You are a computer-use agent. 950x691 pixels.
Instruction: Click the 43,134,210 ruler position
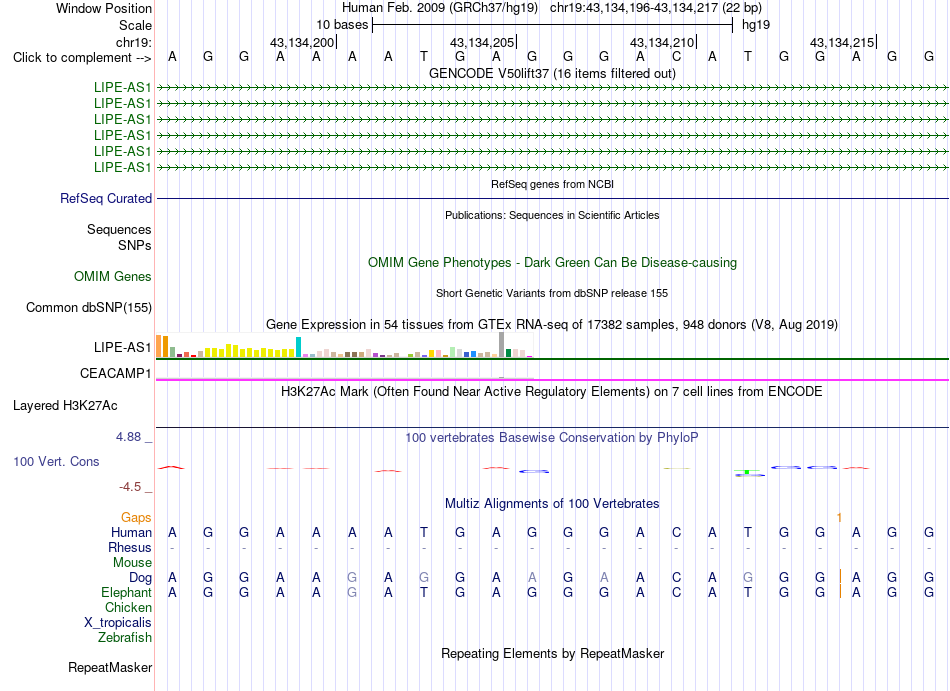pyautogui.click(x=662, y=42)
